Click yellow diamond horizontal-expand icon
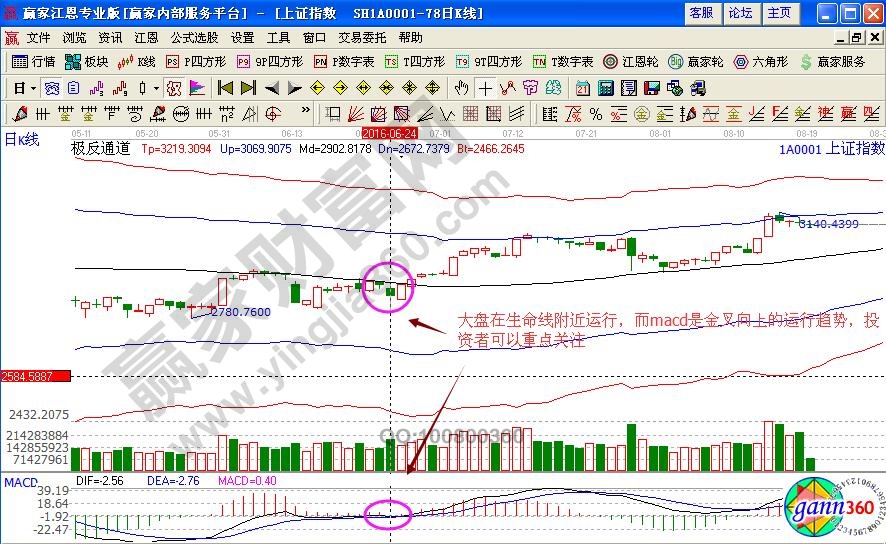This screenshot has width=886, height=544. pyautogui.click(x=364, y=88)
